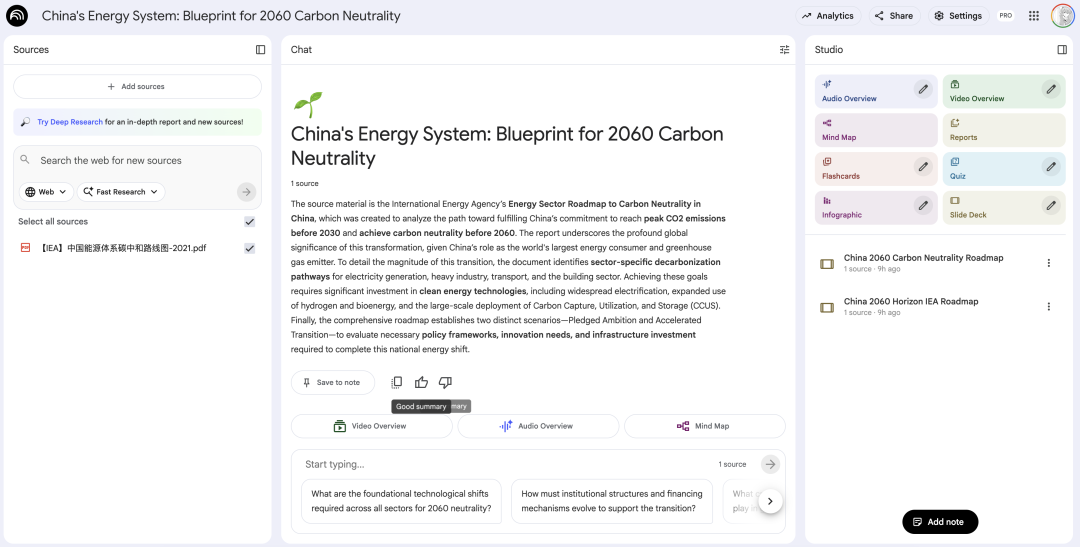Create a Mind Map in Studio

click(876, 130)
